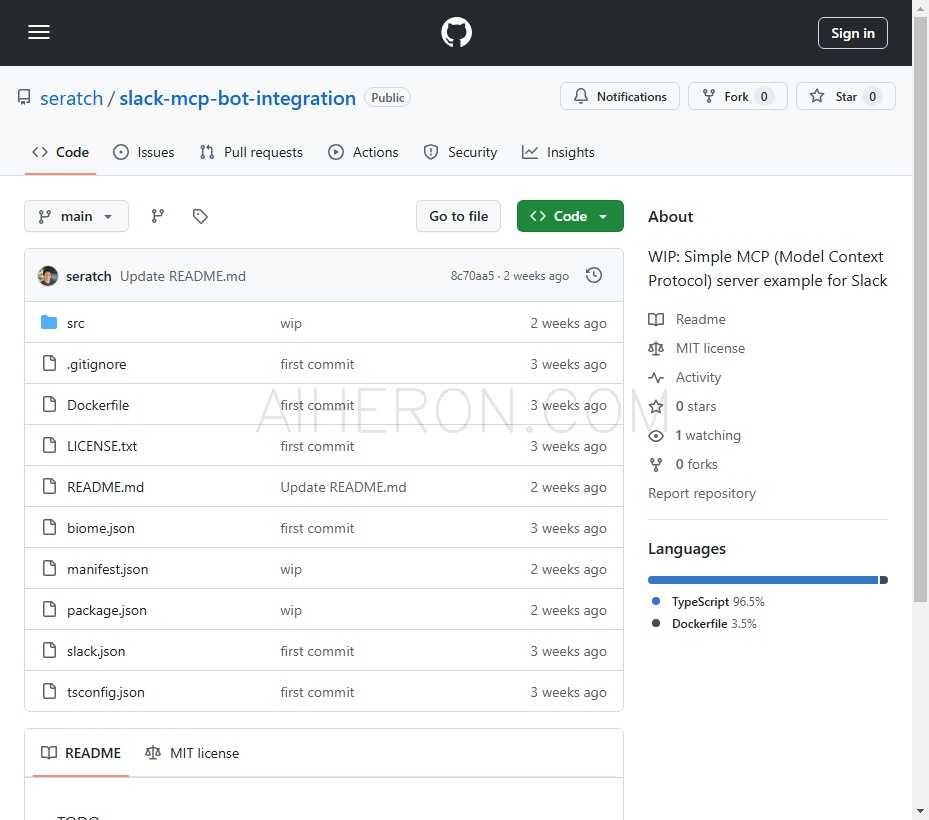Open slack-mcp-bot-integration repository link

coord(238,98)
